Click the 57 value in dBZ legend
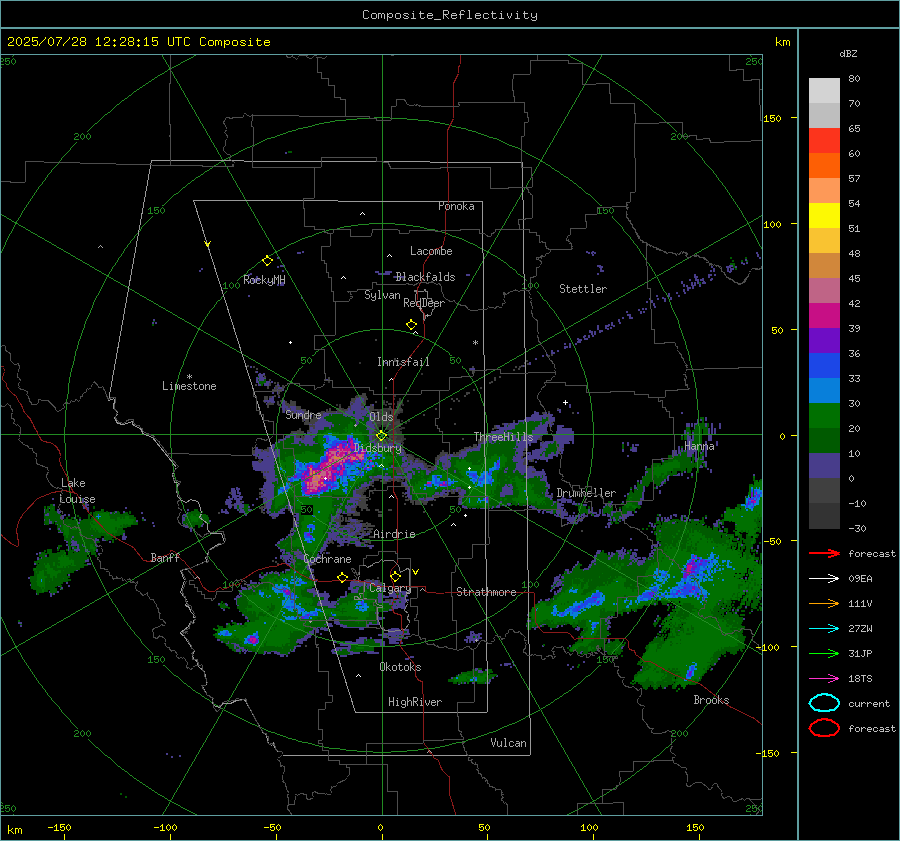Screen dimensions: 900x841 tap(854, 179)
